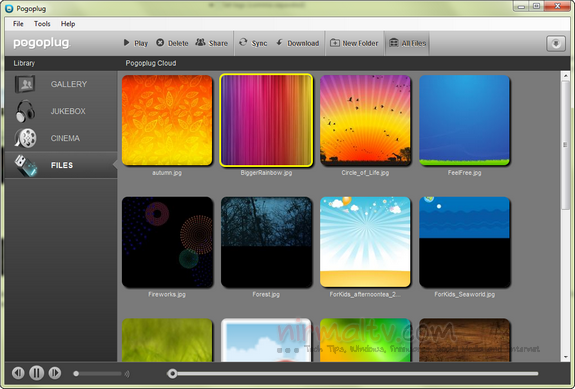Click the Play toolbar button
This screenshot has width=575, height=389.
(136, 43)
